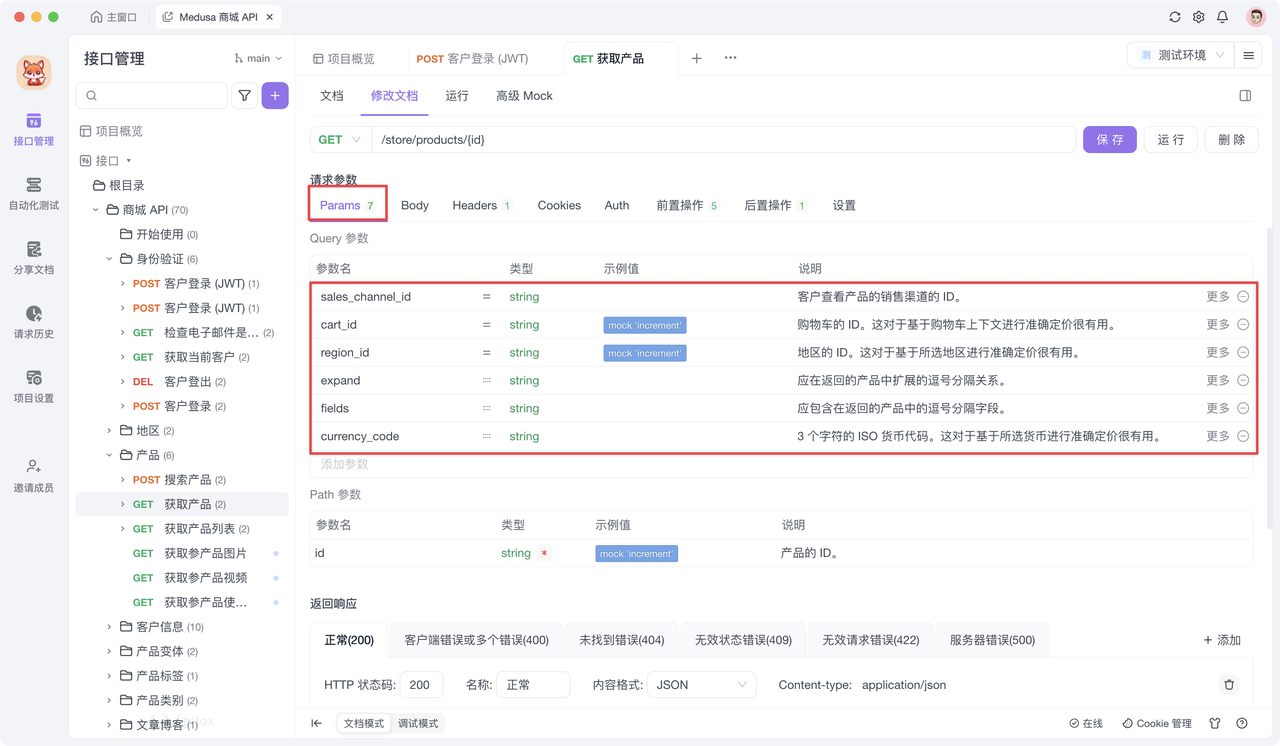Delete the response with trash icon
Viewport: 1280px width, 746px height.
point(1229,685)
